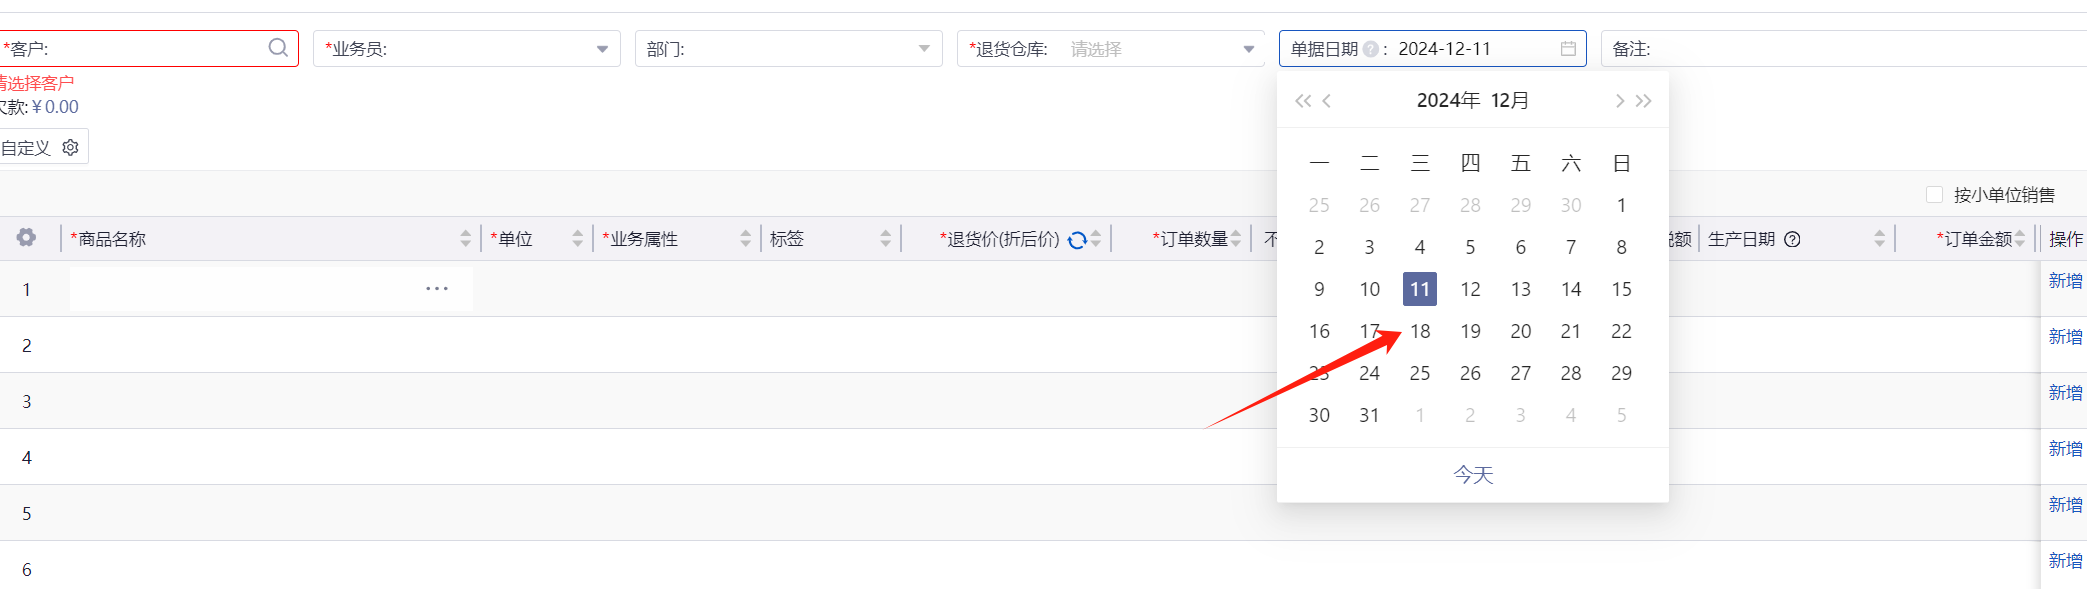Open the 部门 dropdown list
2087x589 pixels.
(924, 49)
